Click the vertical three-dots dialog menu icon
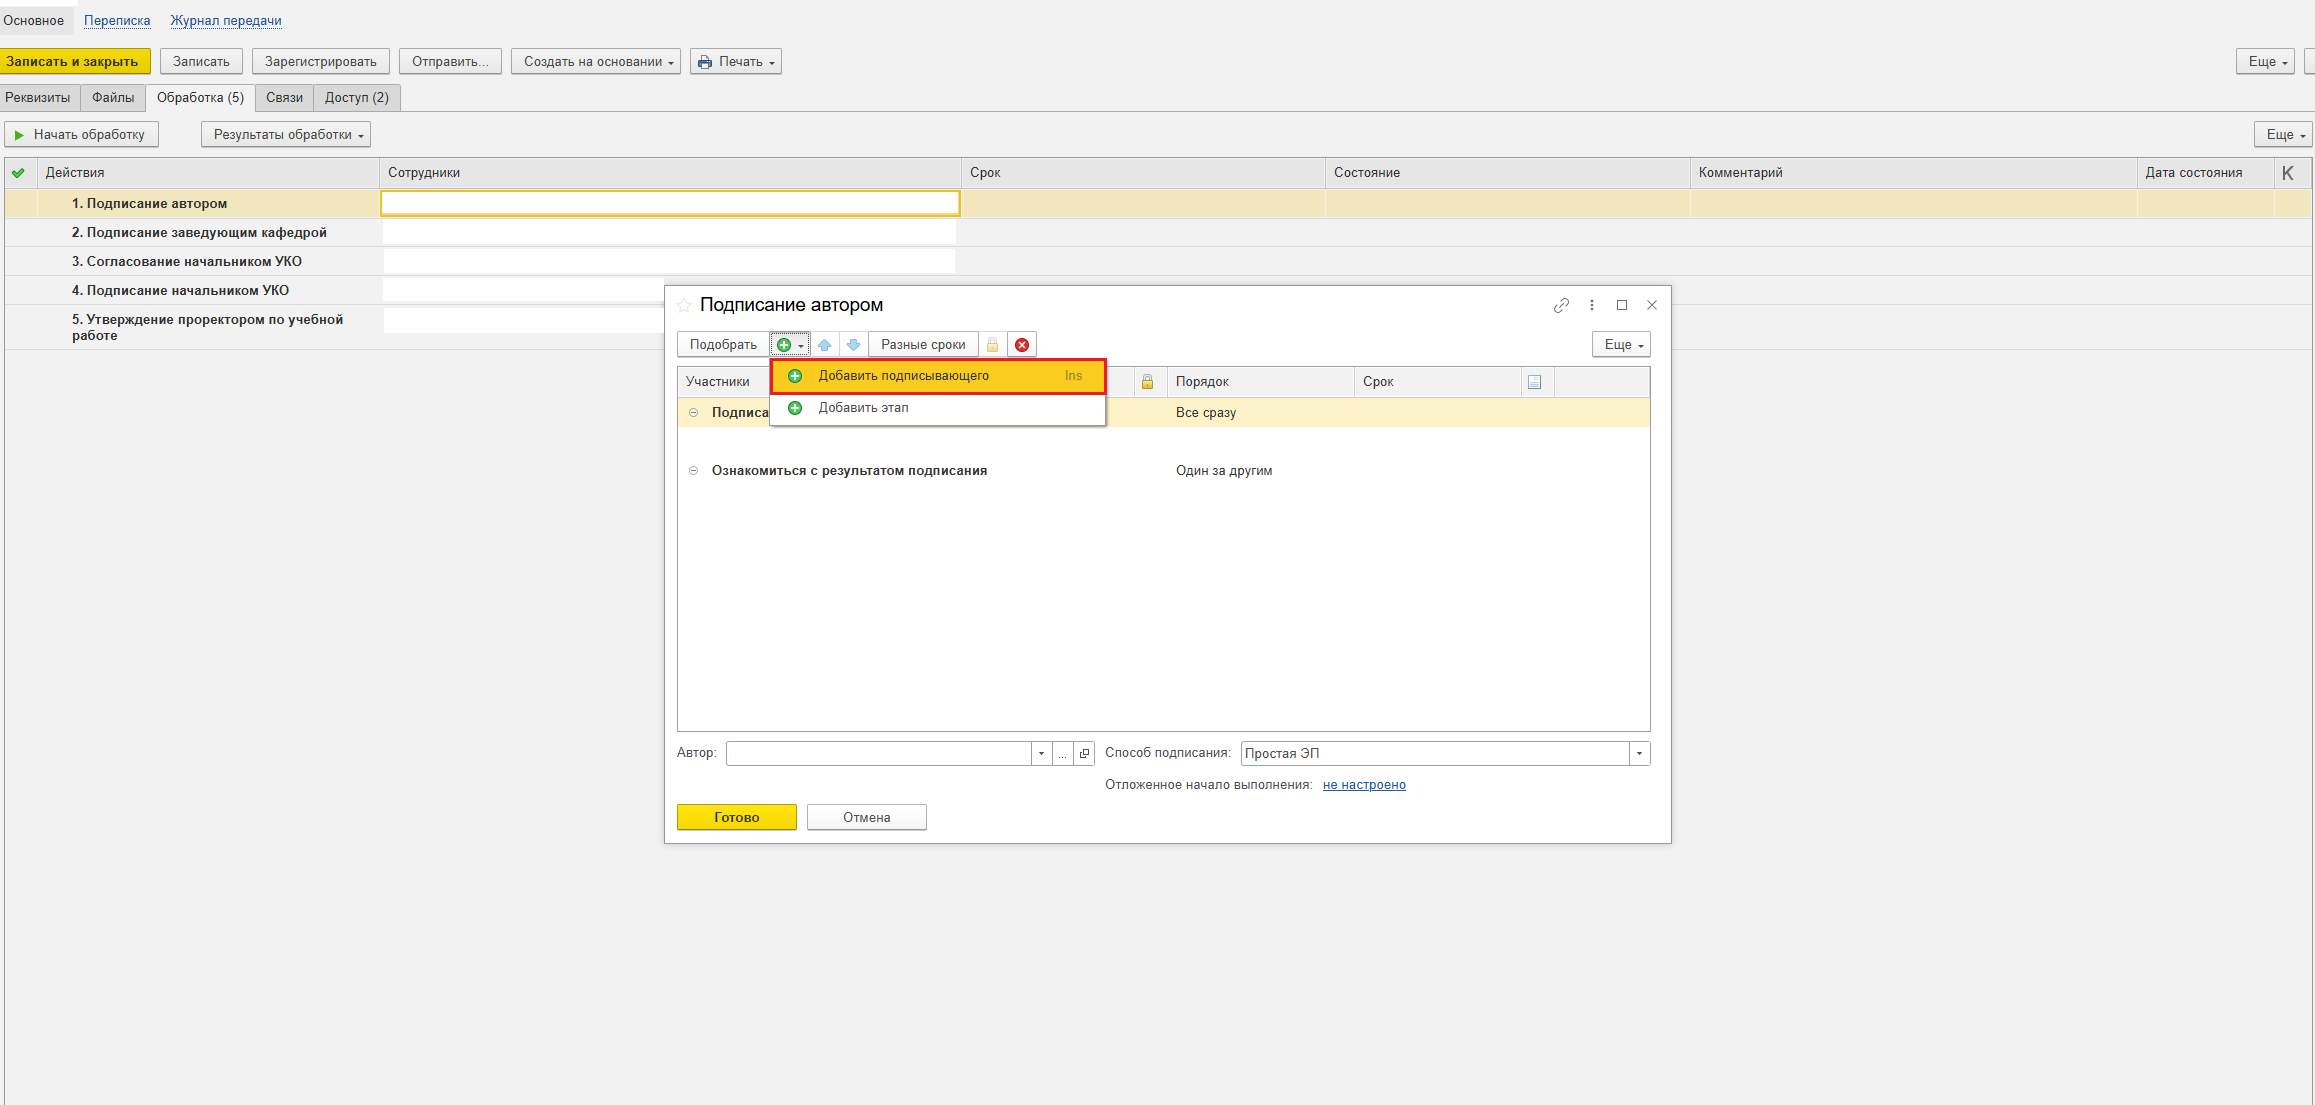 [x=1592, y=305]
